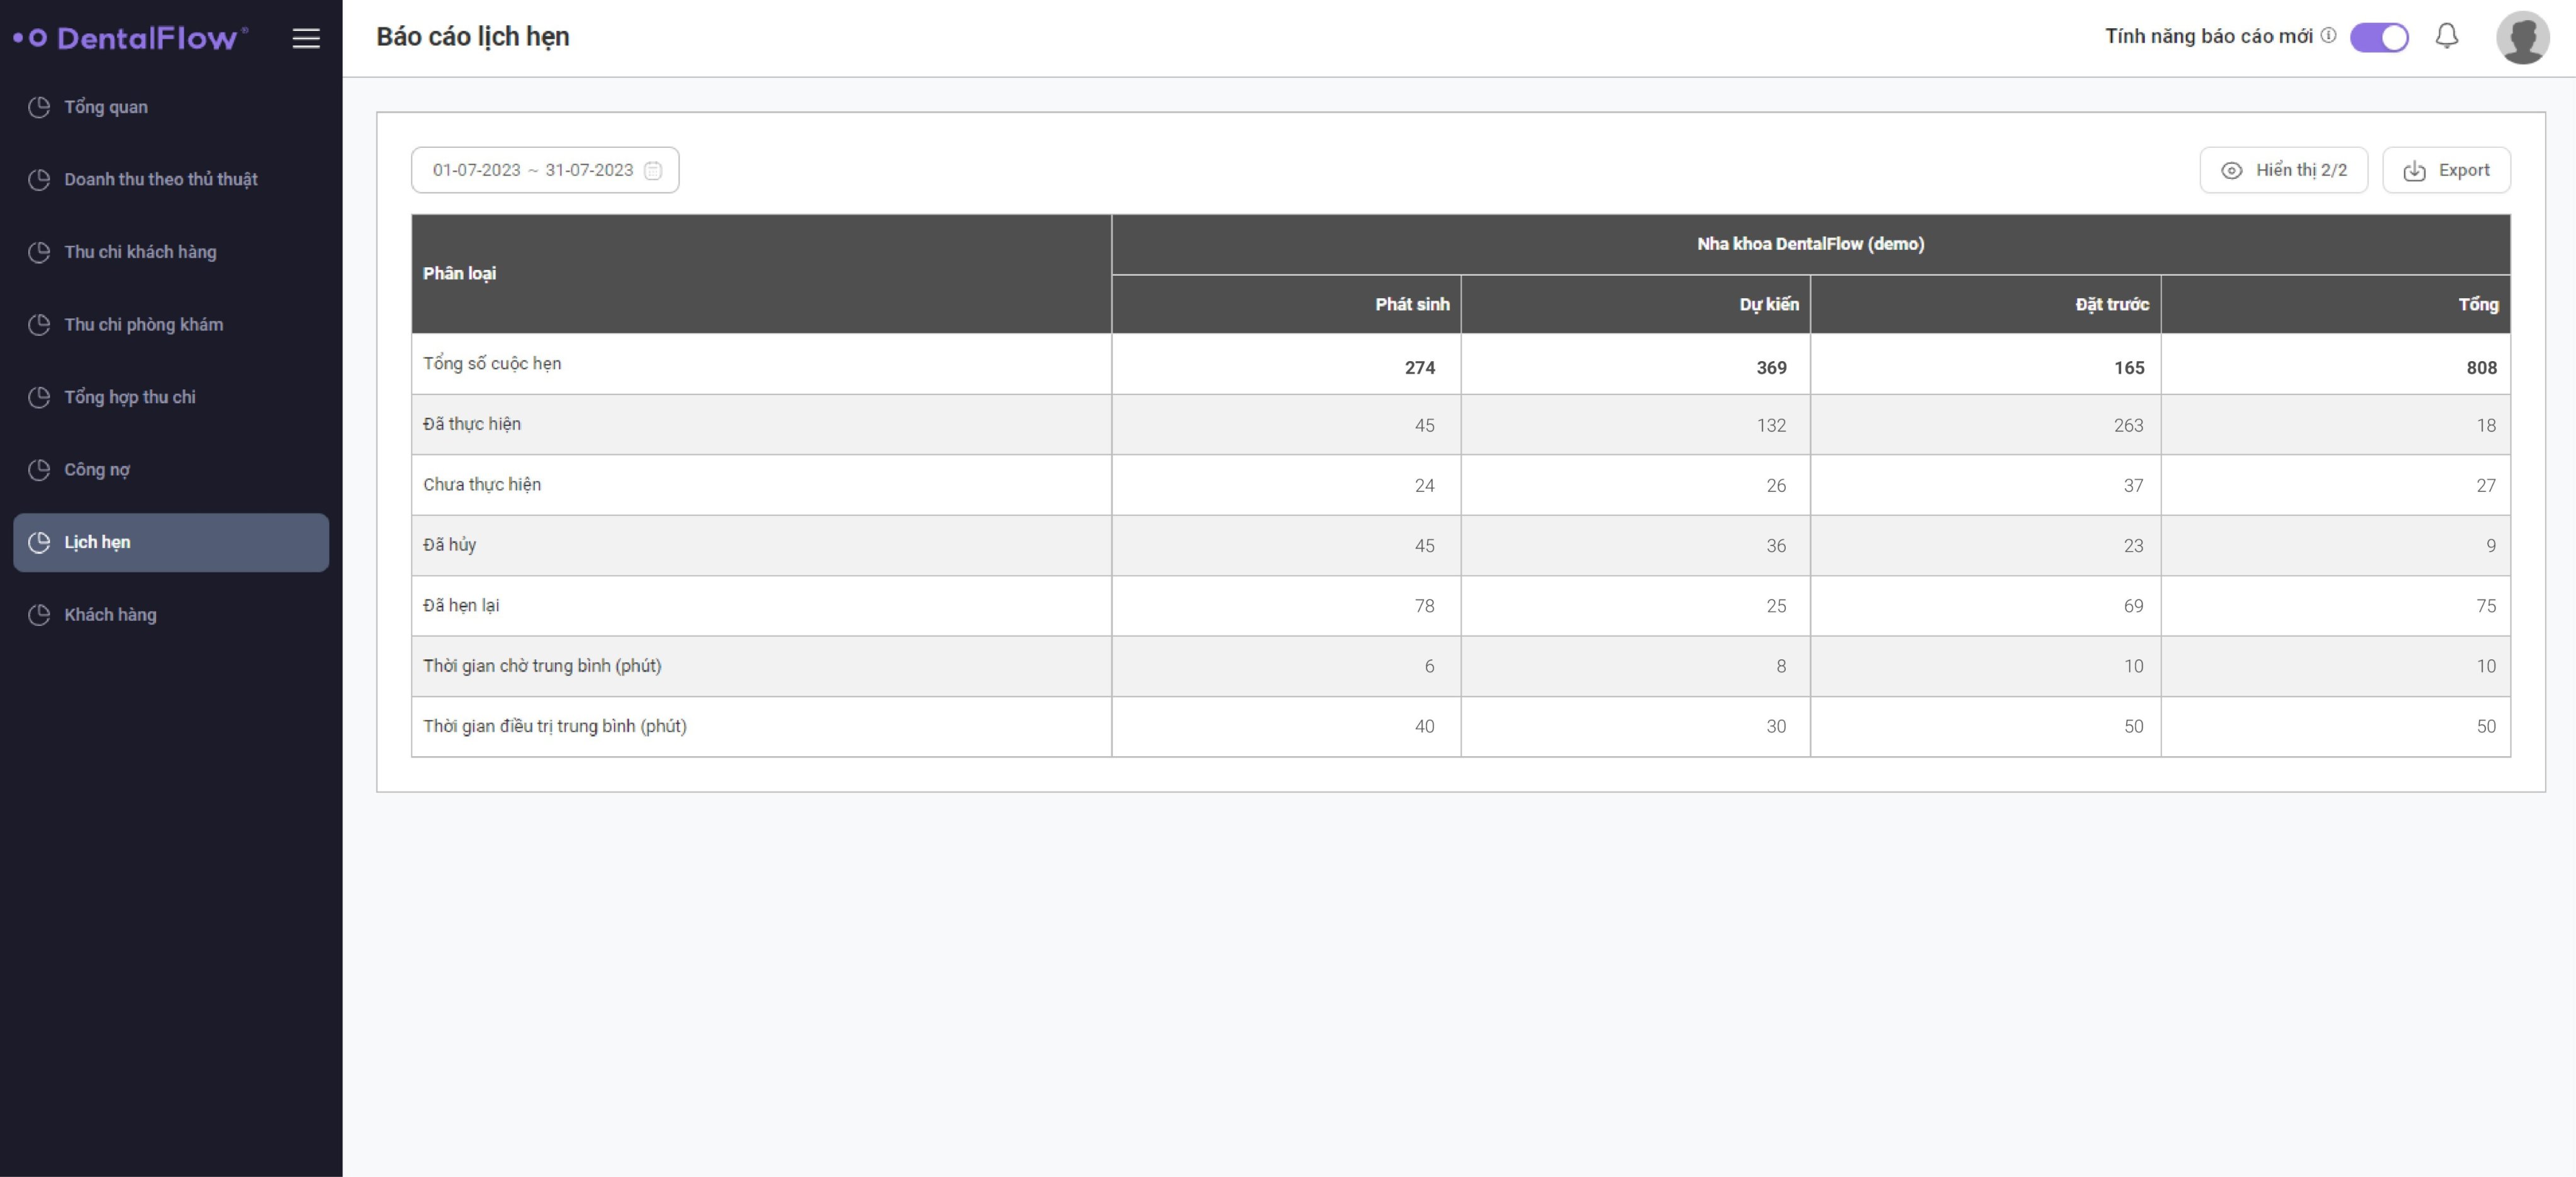Click the Tổng hợp thu chi icon
This screenshot has width=2576, height=1177.
tap(39, 397)
